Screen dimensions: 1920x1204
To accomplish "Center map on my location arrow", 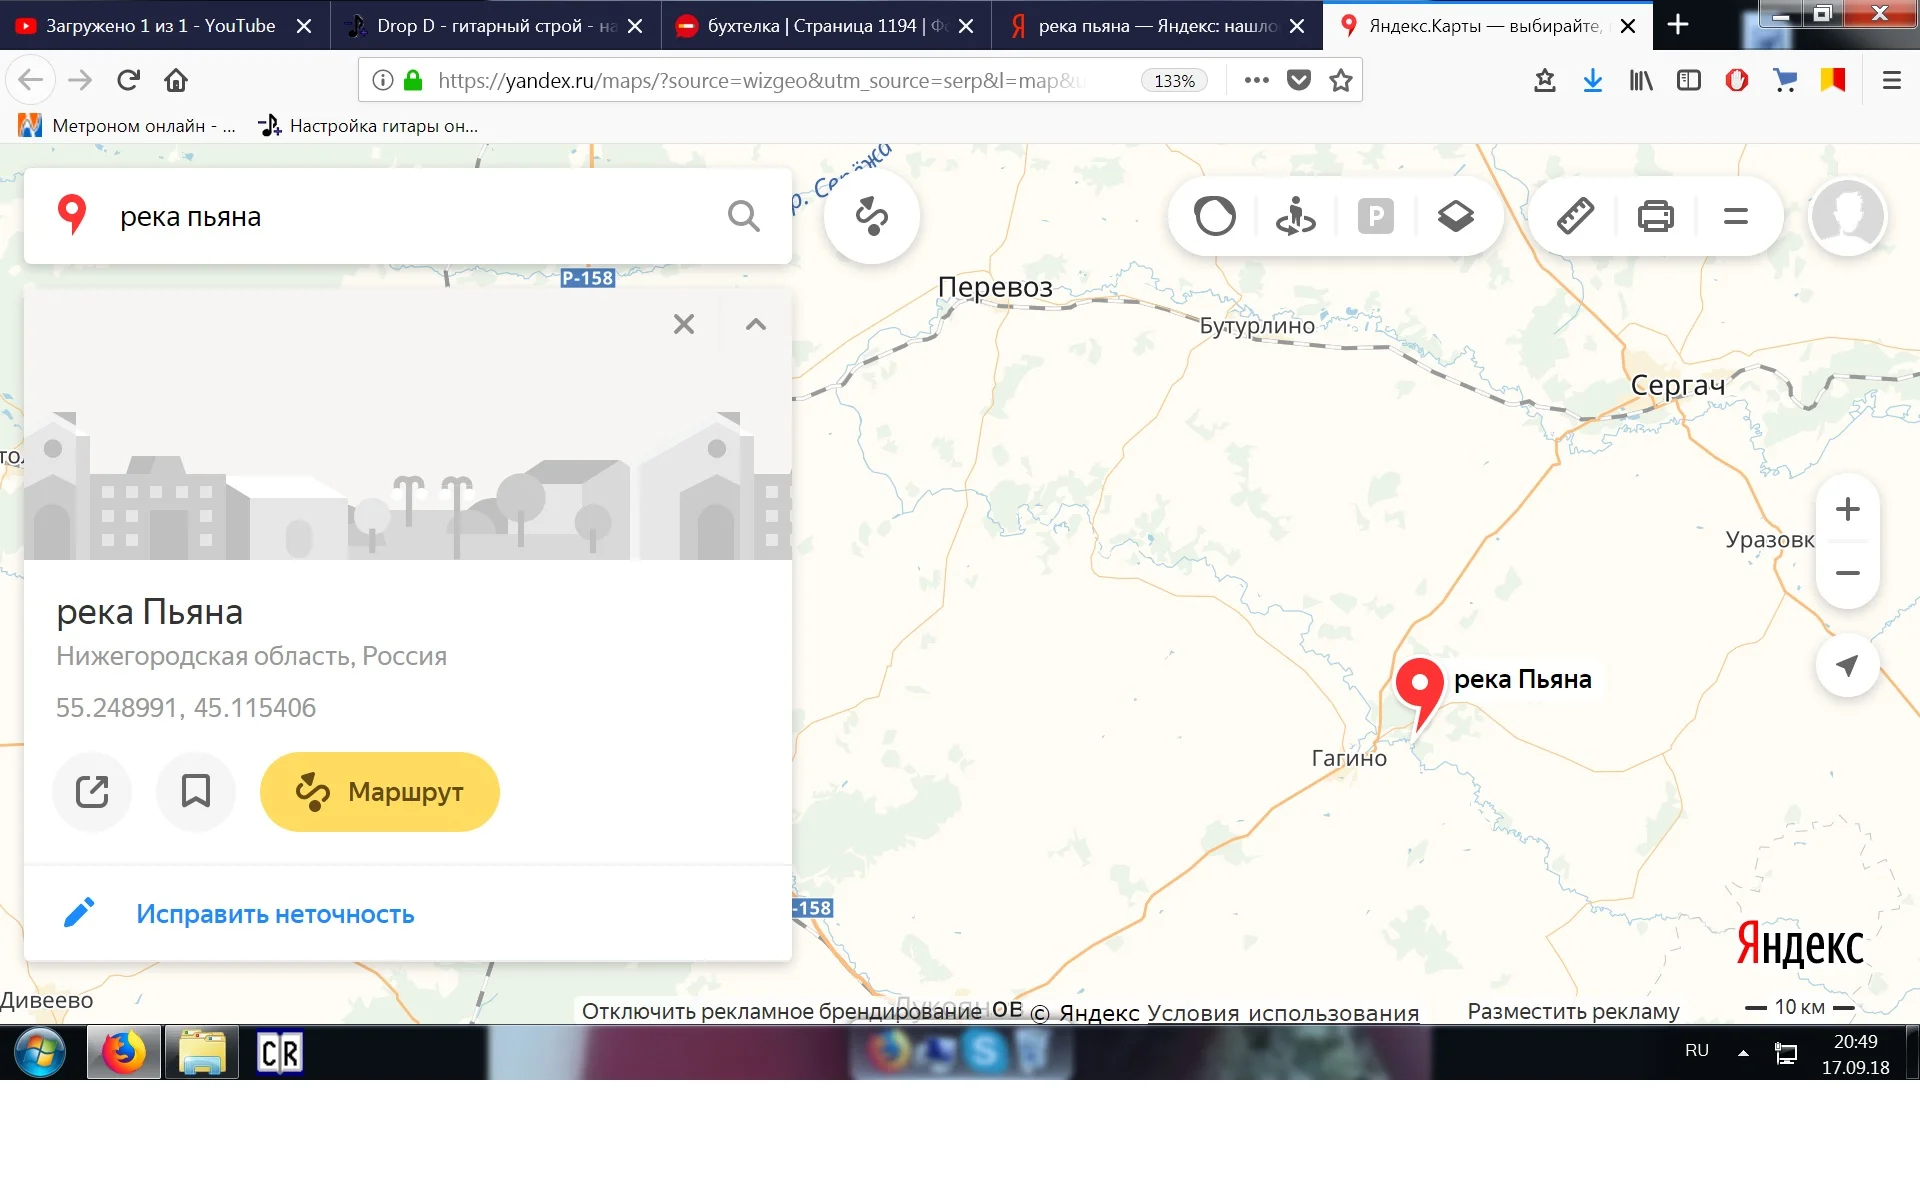I will tap(1848, 666).
